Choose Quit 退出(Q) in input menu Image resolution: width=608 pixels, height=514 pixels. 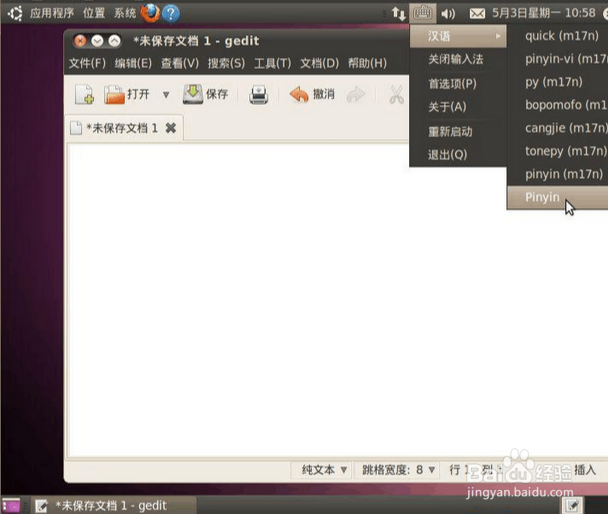click(x=458, y=155)
